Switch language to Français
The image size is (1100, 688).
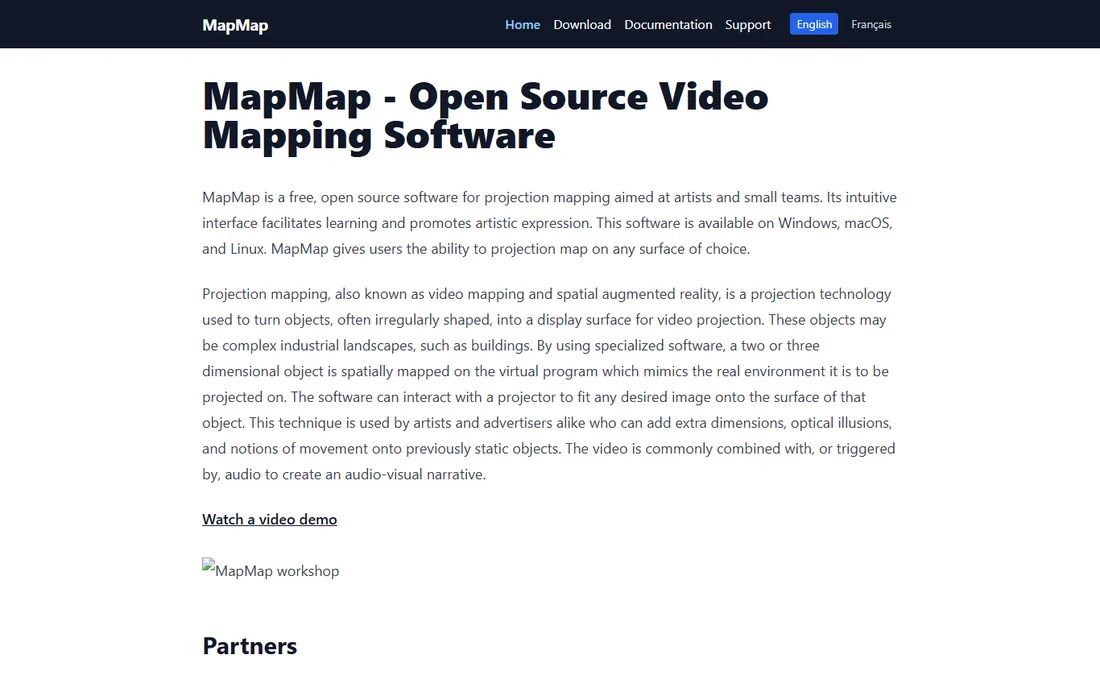coord(871,24)
